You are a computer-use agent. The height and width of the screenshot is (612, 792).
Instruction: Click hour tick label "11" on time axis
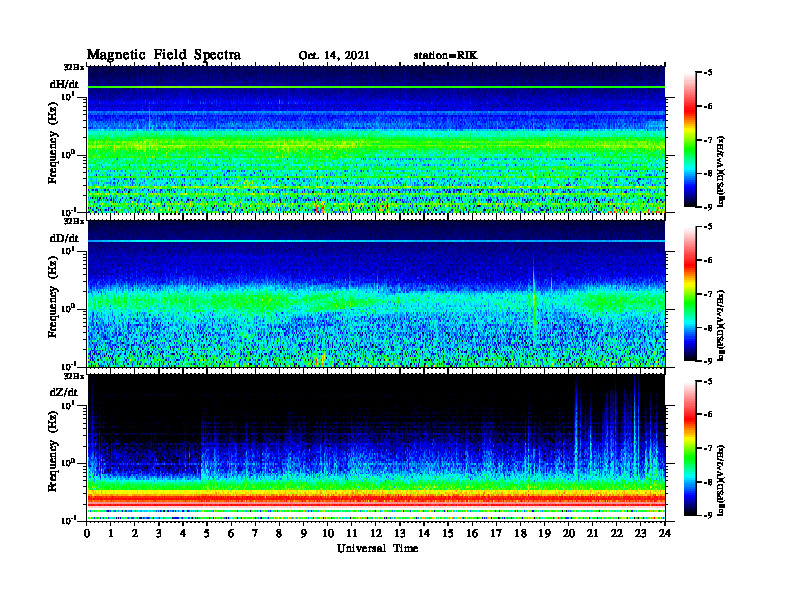(x=352, y=533)
